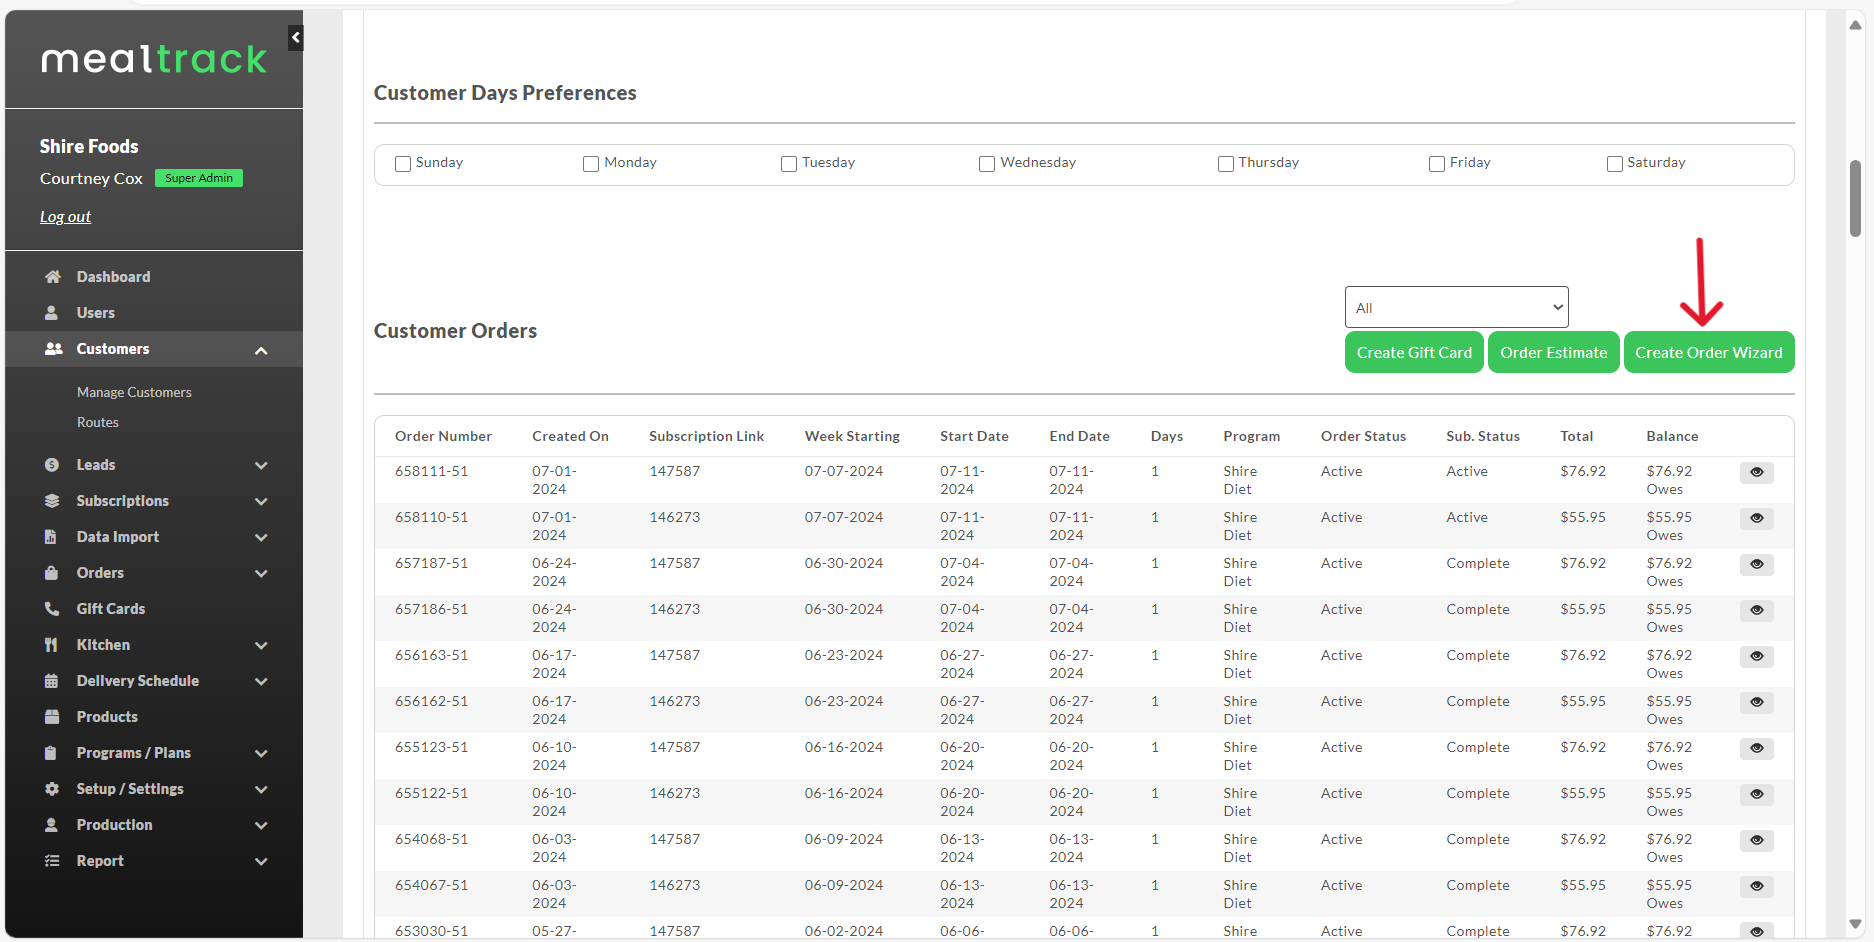This screenshot has width=1874, height=942.
Task: Click the page scrollbar up arrow
Action: [x=1855, y=25]
